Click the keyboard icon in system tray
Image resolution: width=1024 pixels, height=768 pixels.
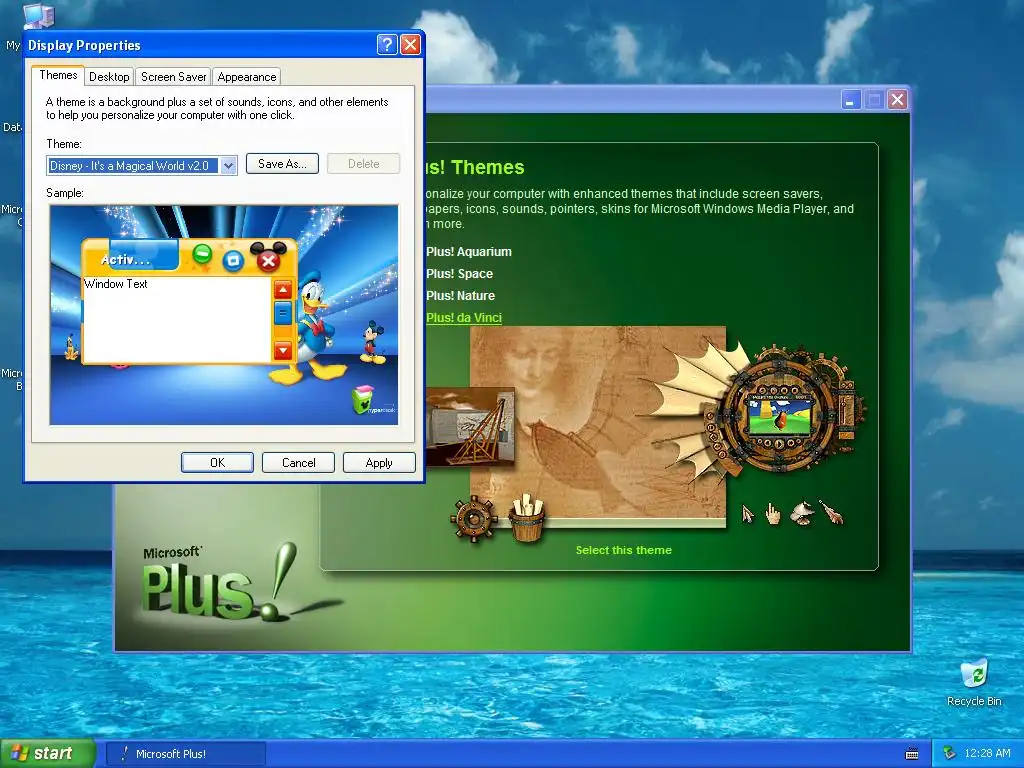[912, 754]
